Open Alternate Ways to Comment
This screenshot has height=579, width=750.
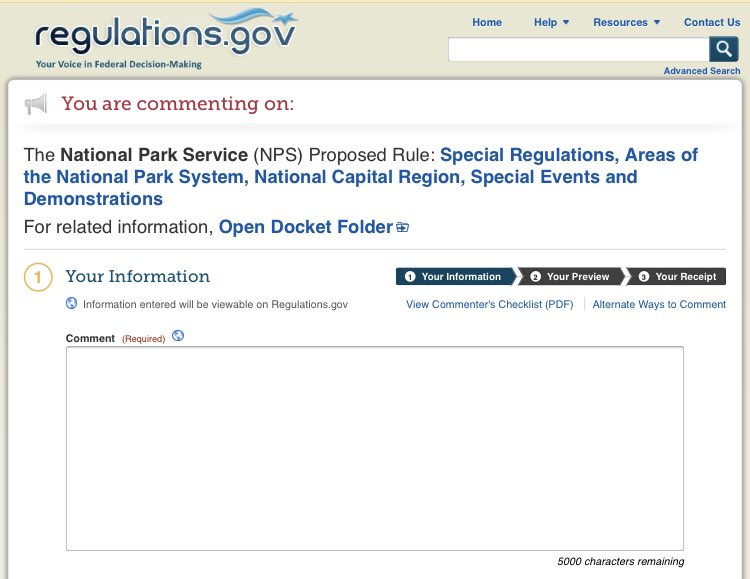click(x=659, y=304)
